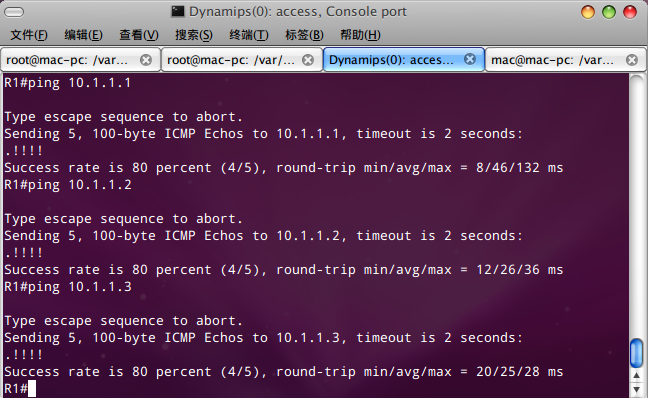Close the second root@mac-pc tab
This screenshot has width=648, height=398.
coord(308,60)
